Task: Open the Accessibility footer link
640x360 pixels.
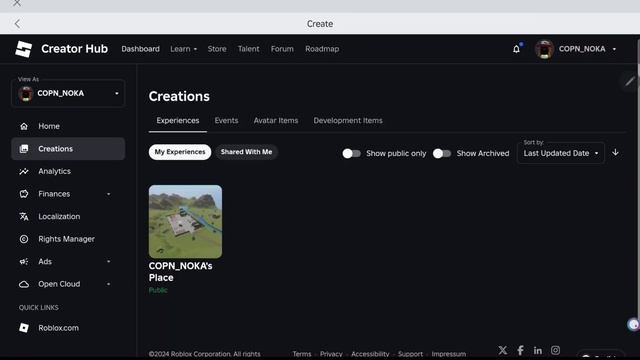Action: [370, 354]
